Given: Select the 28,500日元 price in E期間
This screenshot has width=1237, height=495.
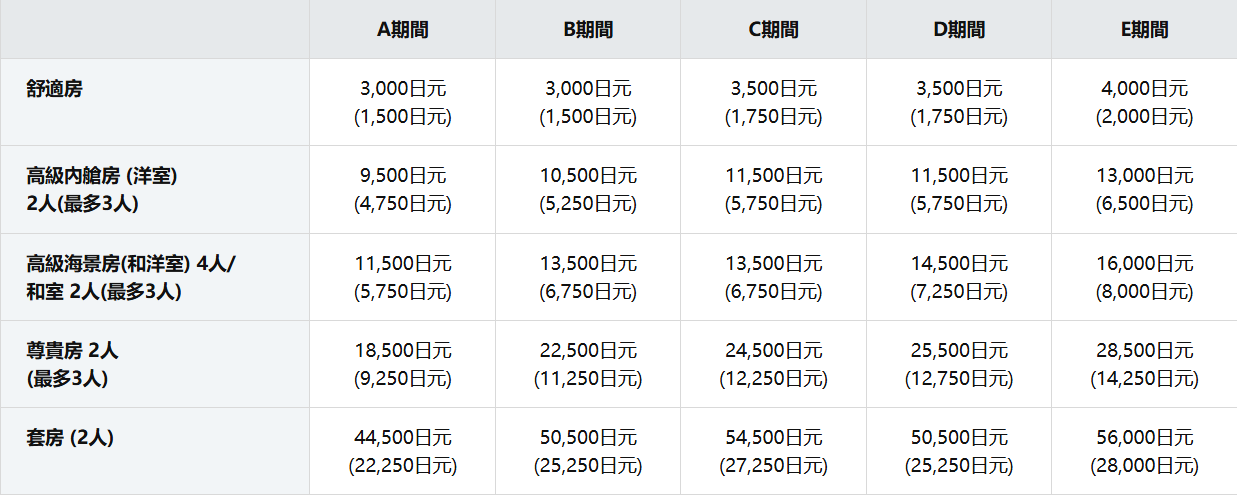Looking at the screenshot, I should tap(1144, 351).
